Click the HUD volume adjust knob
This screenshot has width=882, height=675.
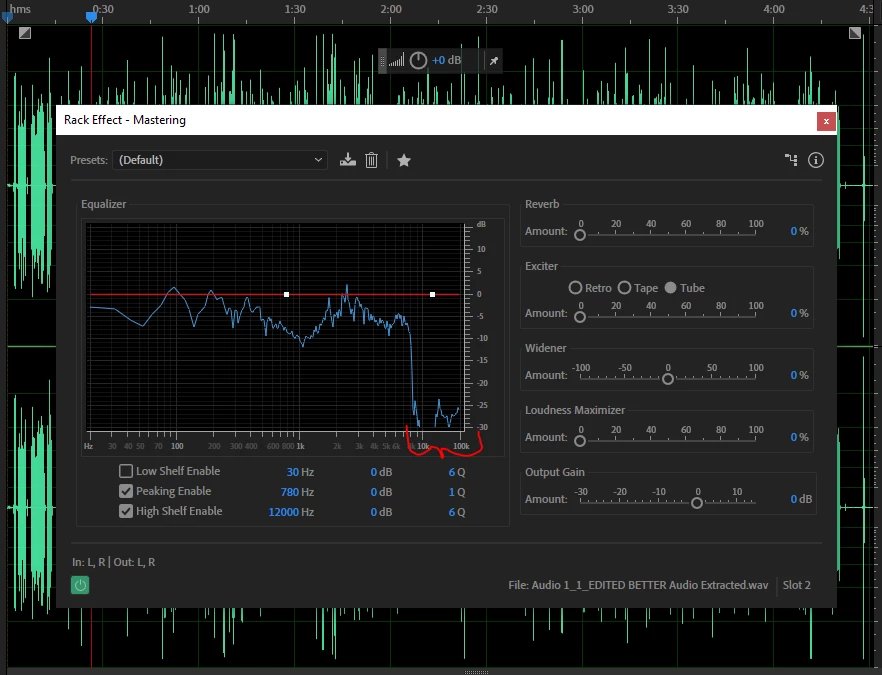click(x=418, y=60)
